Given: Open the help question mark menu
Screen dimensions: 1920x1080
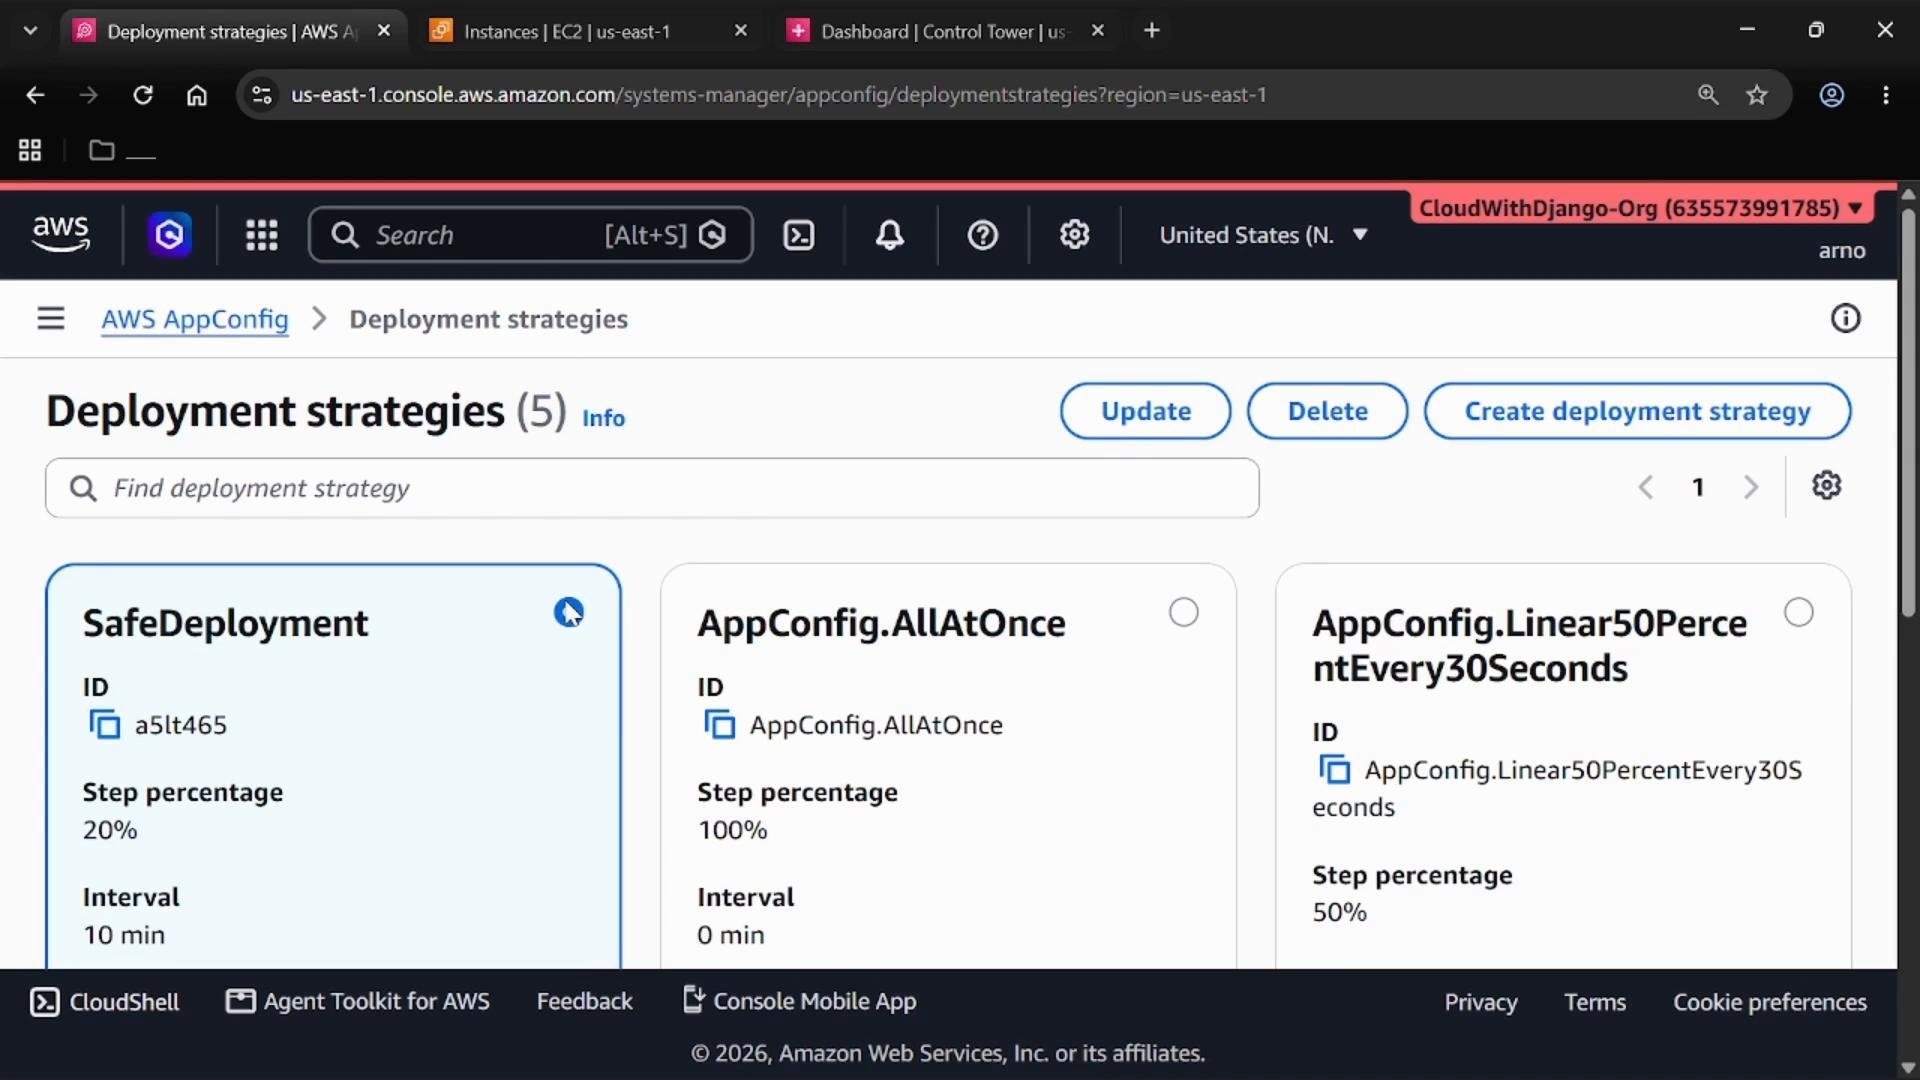Looking at the screenshot, I should (982, 235).
